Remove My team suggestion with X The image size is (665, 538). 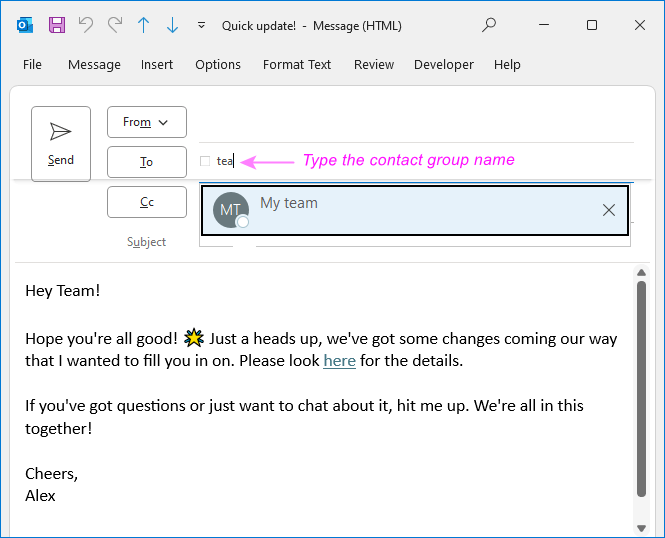coord(609,210)
